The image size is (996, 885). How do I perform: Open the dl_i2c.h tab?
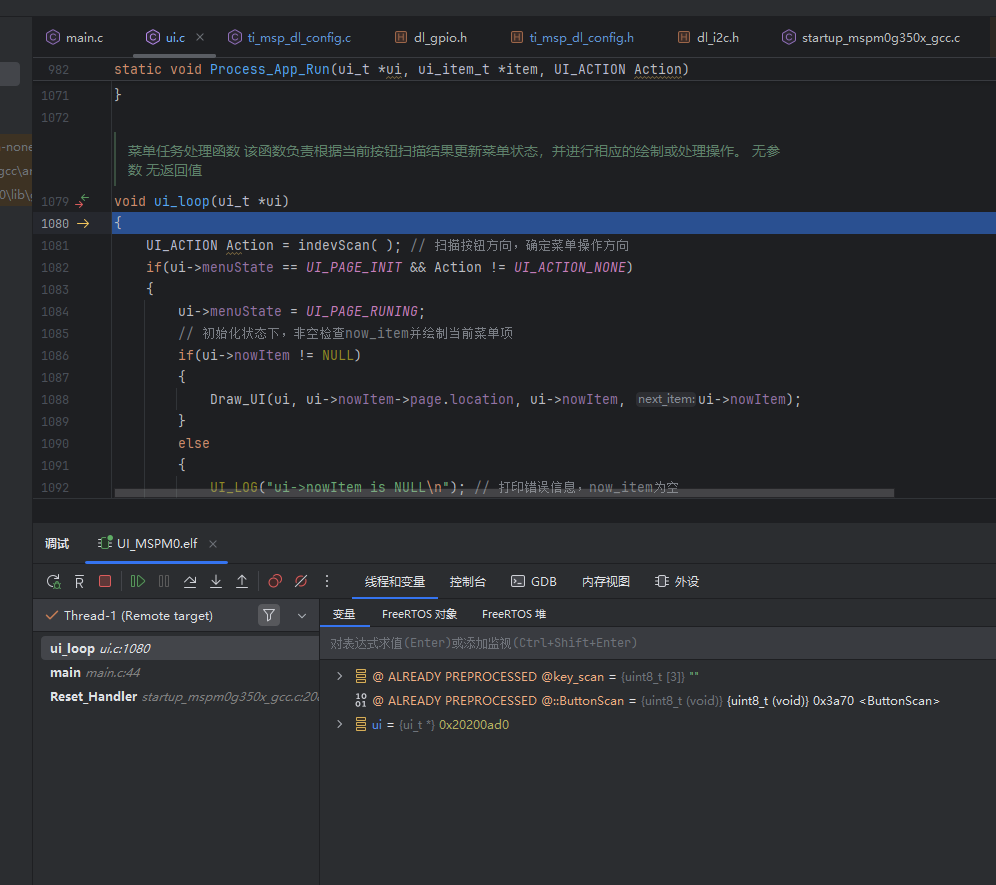tap(708, 37)
